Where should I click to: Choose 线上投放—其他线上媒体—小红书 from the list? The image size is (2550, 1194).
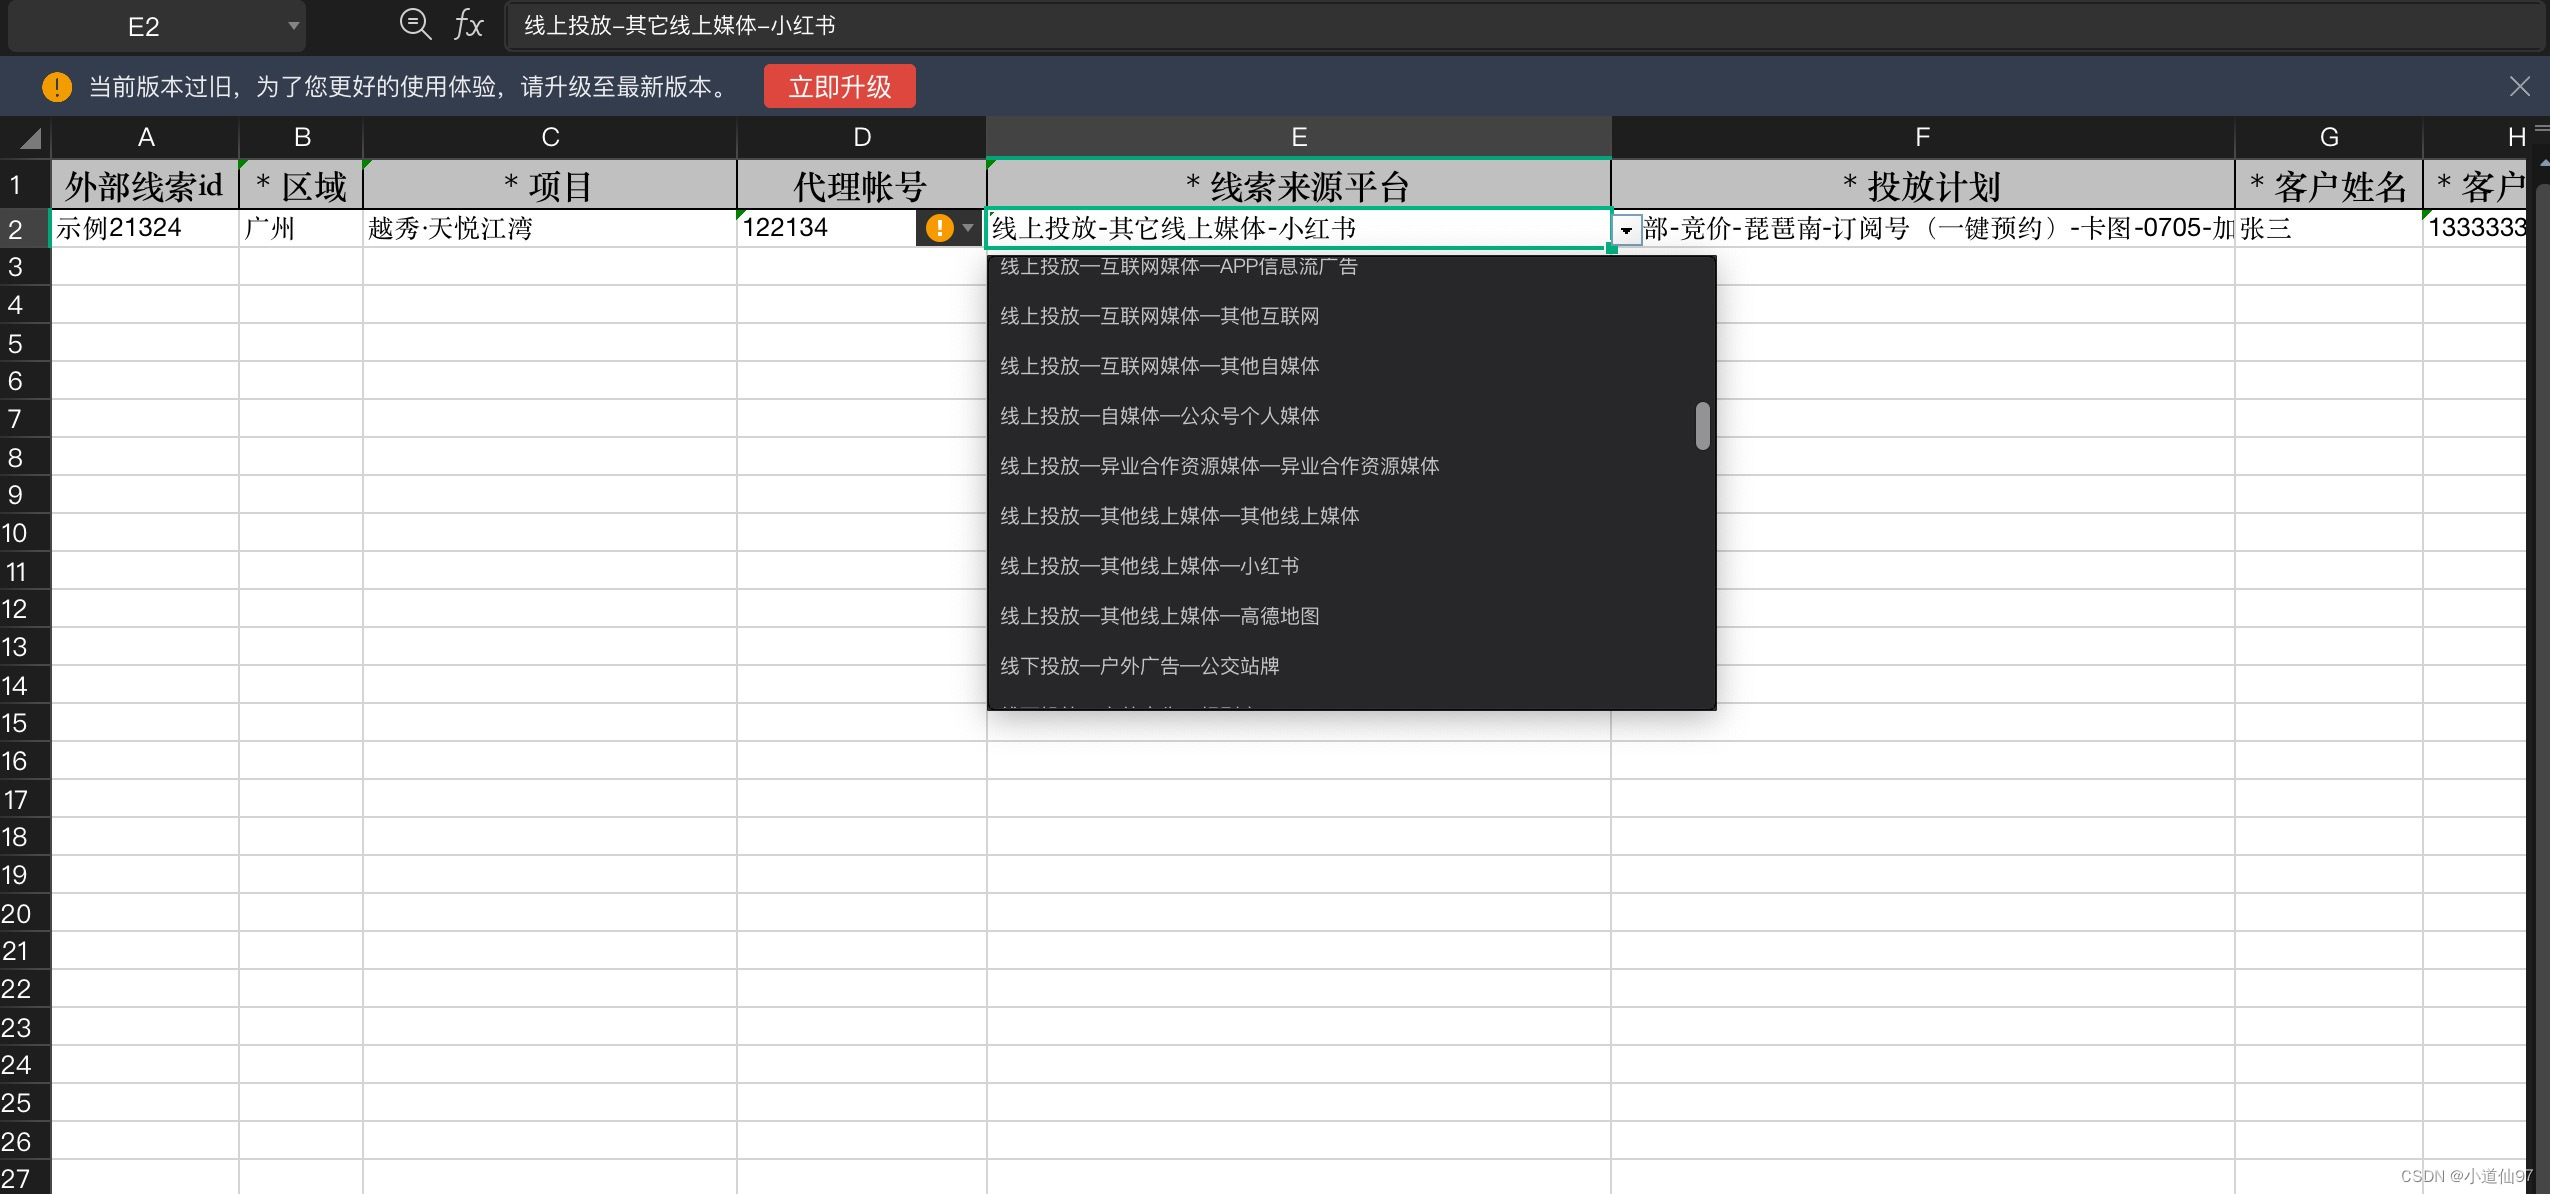pos(1149,566)
